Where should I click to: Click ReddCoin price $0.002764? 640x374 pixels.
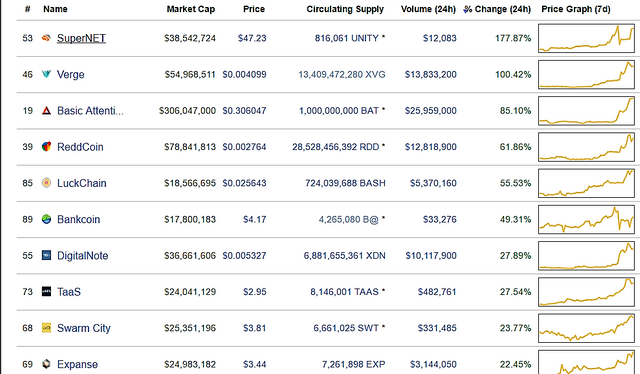click(244, 147)
